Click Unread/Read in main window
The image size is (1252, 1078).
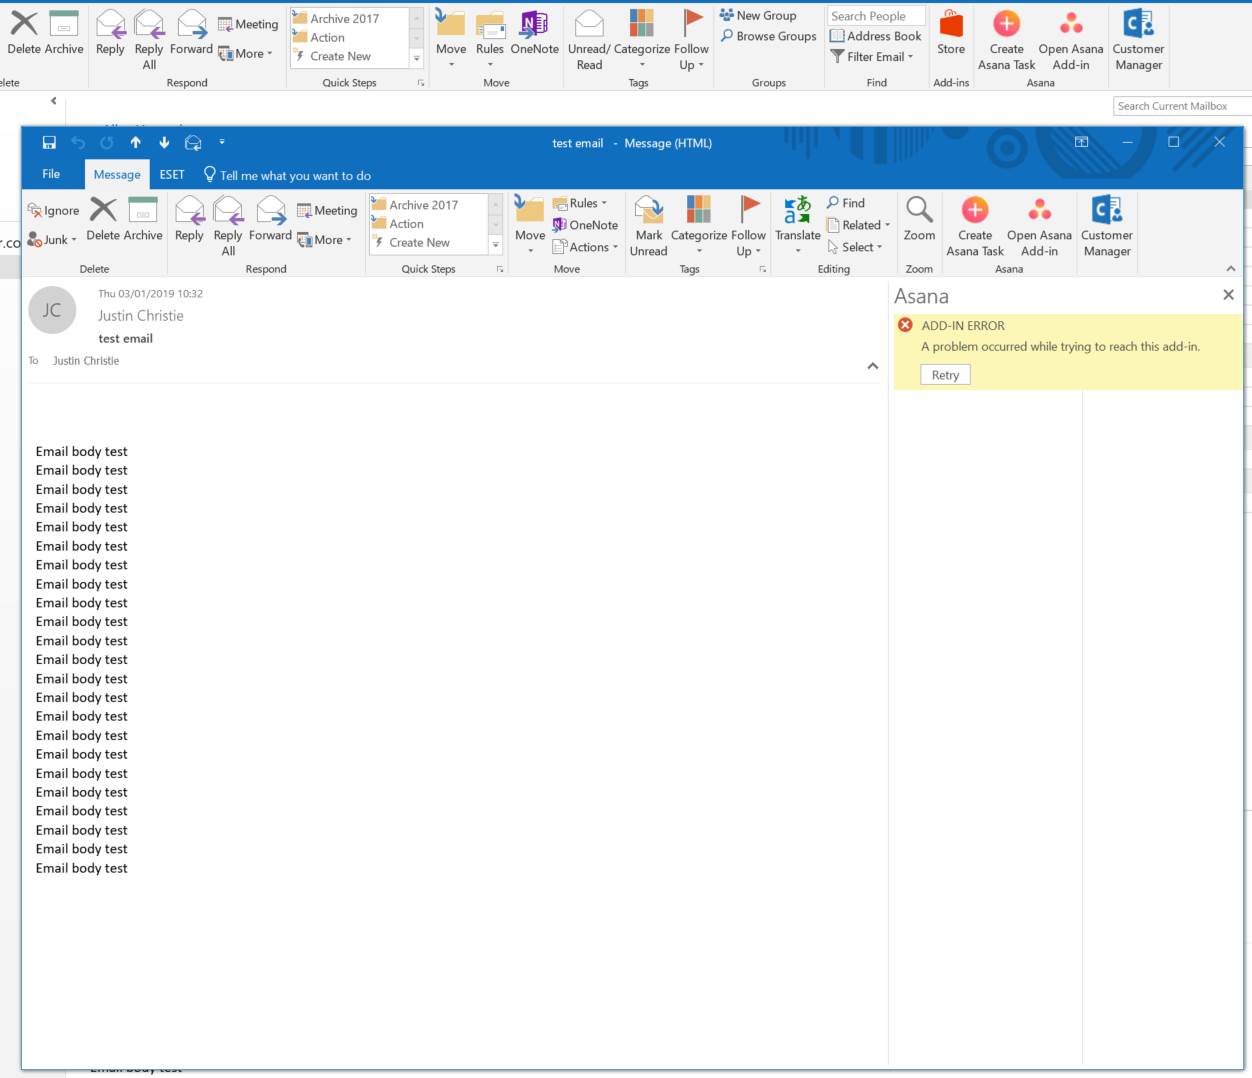(589, 40)
